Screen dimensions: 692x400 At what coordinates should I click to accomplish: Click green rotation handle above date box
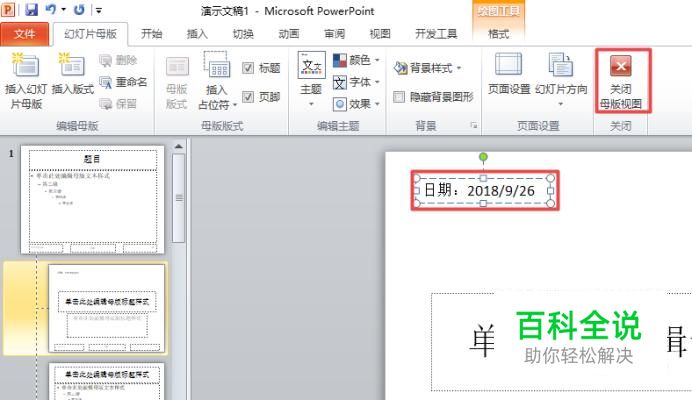483,157
